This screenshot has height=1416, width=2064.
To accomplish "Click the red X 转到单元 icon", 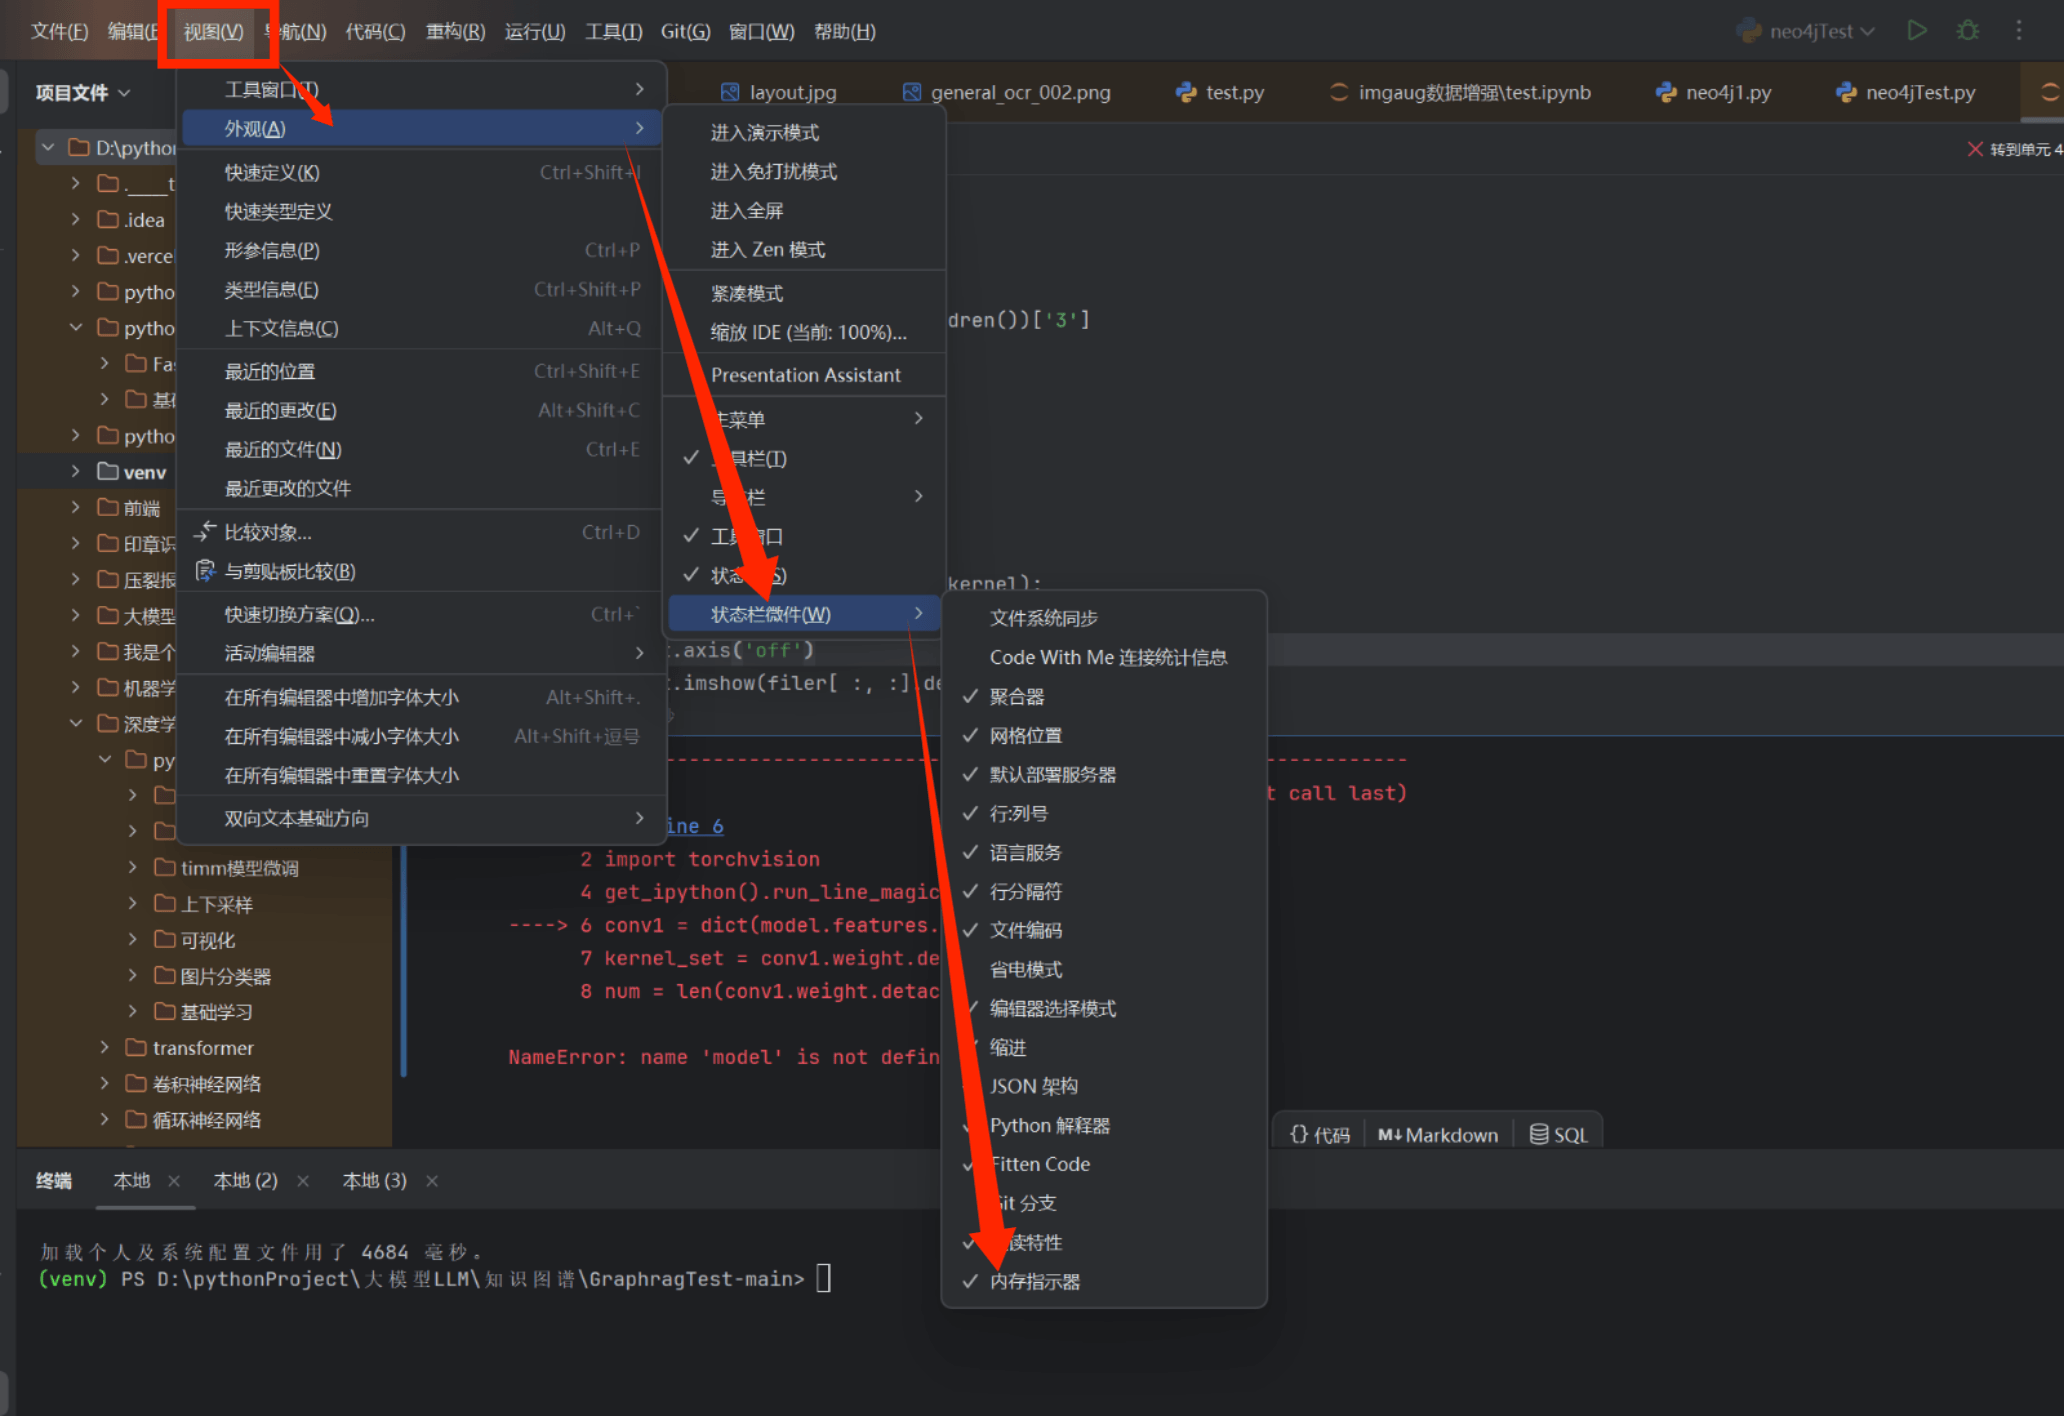I will tap(1974, 149).
